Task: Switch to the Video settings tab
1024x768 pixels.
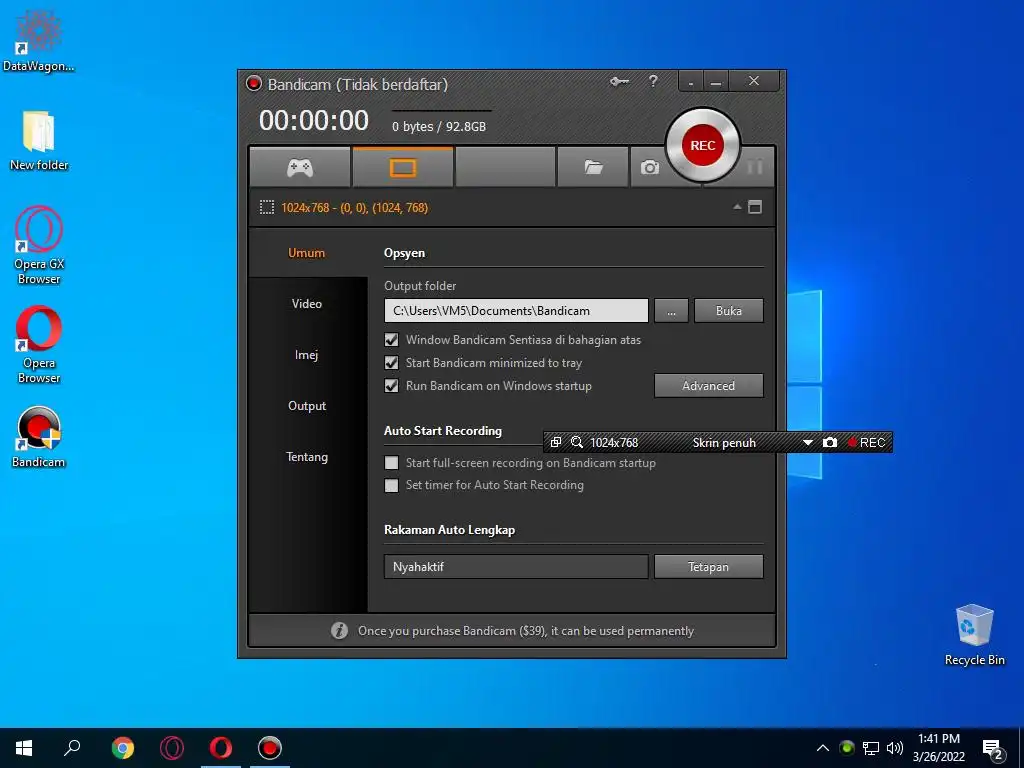Action: (x=306, y=304)
